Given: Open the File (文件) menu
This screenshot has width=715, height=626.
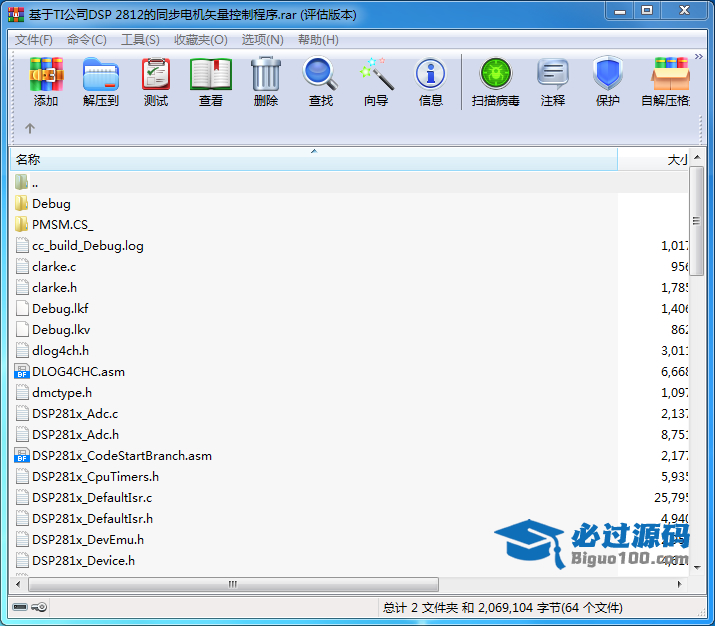Looking at the screenshot, I should [34, 40].
